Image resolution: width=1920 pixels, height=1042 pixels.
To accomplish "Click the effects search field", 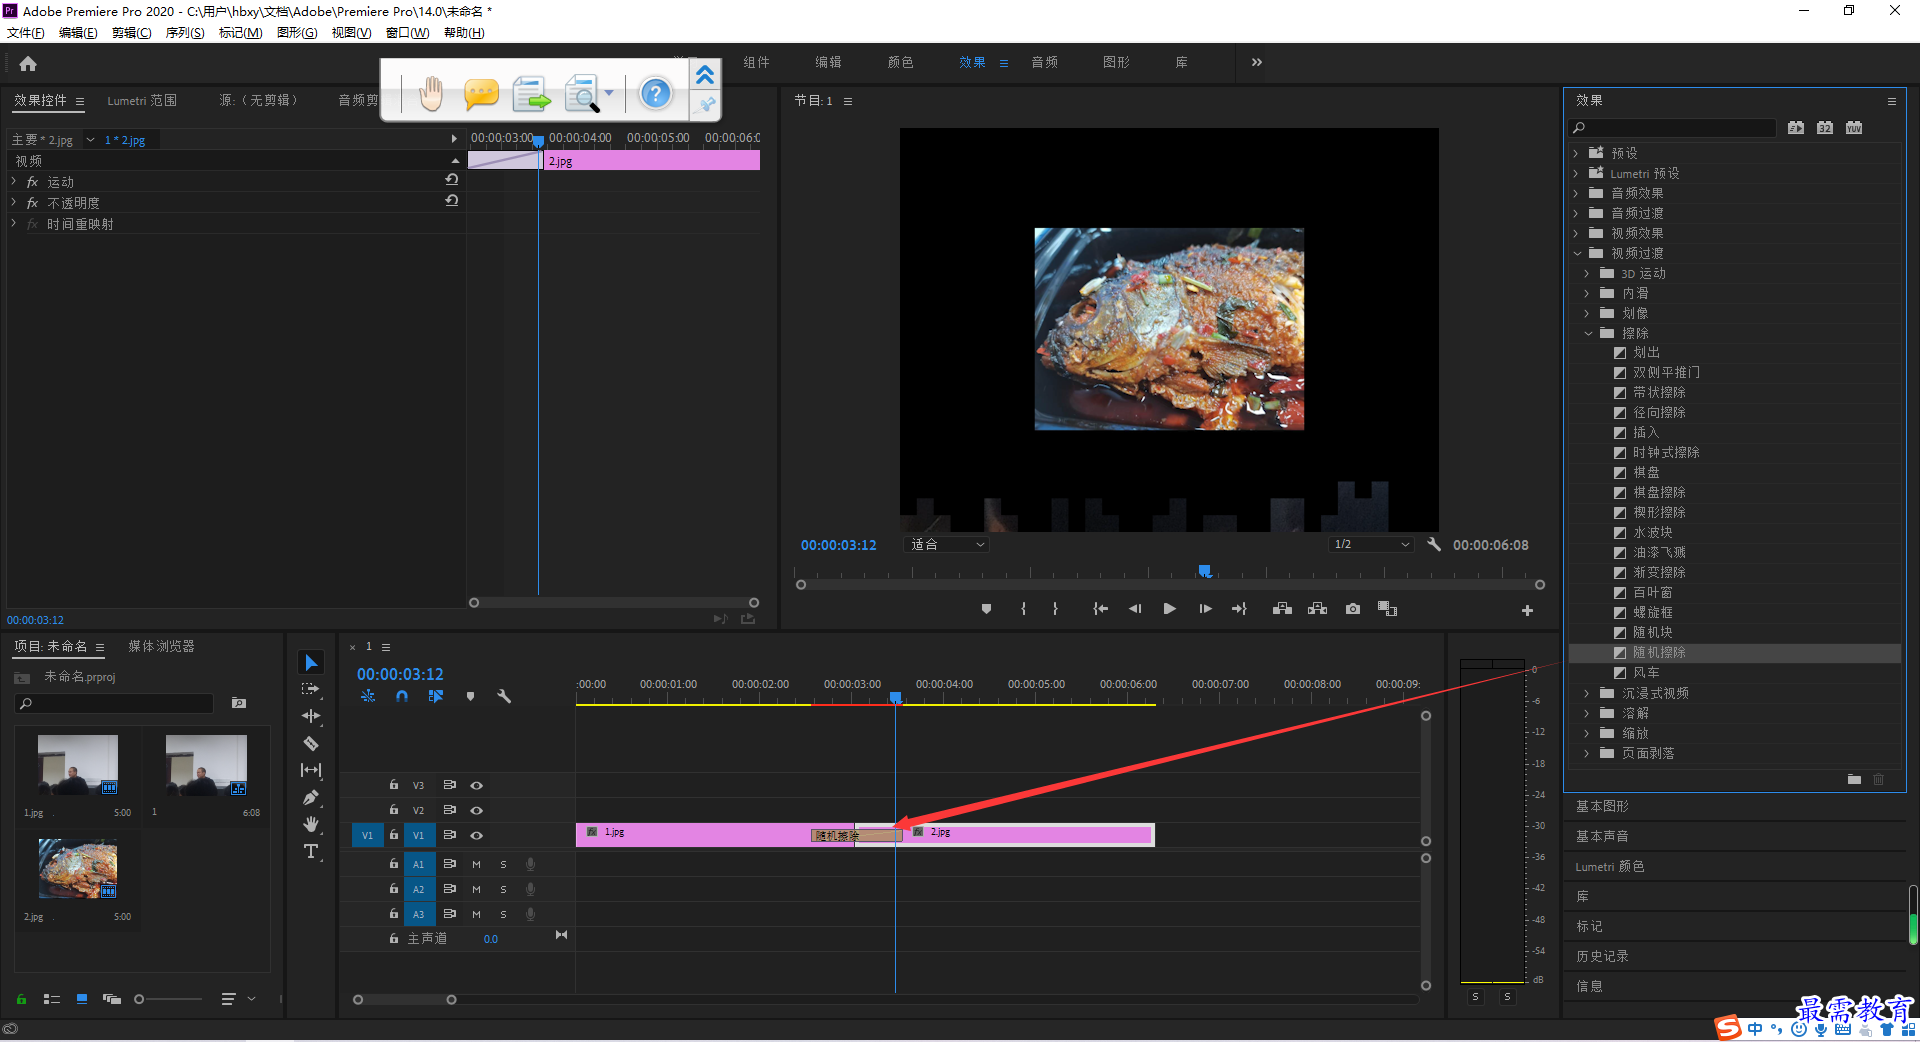I will 1672,128.
